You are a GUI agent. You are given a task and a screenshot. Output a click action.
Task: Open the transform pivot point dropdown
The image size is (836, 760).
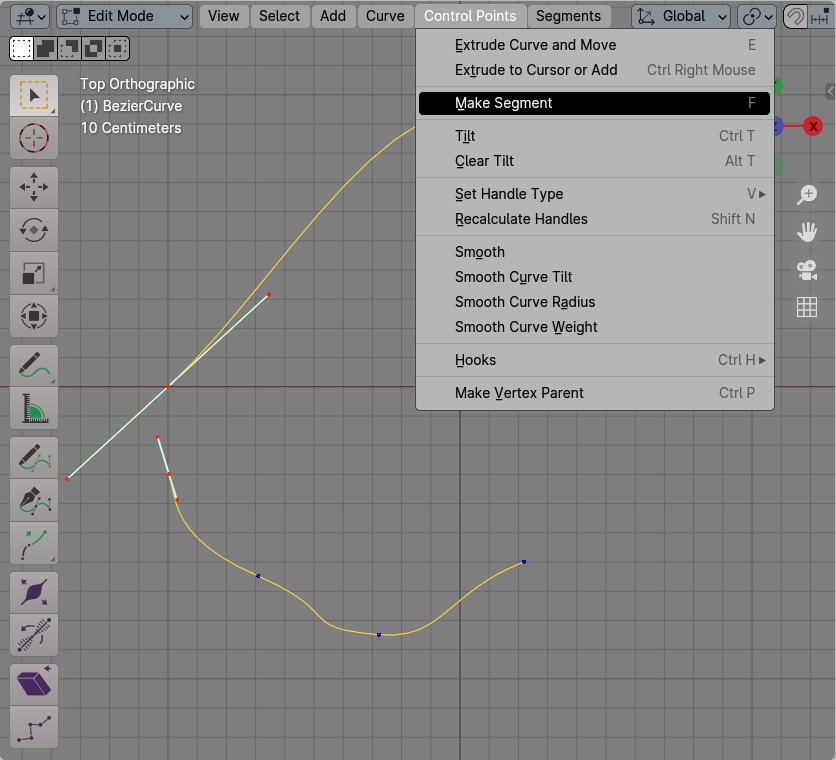[757, 17]
